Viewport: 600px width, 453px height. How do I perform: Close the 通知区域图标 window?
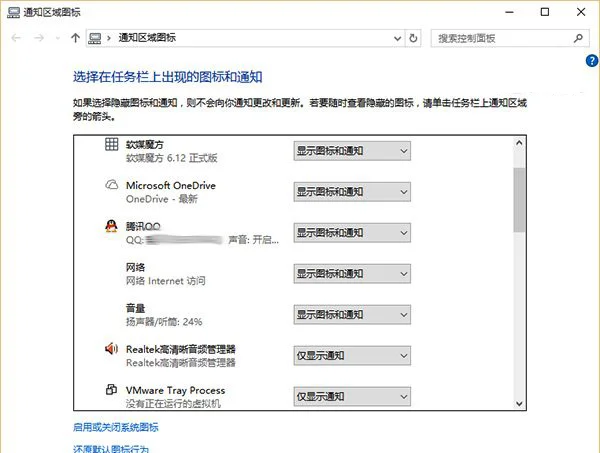coord(581,12)
